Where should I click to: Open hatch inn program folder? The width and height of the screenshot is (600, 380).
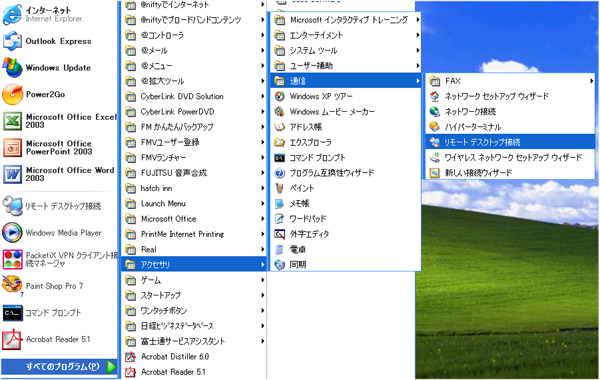point(194,188)
